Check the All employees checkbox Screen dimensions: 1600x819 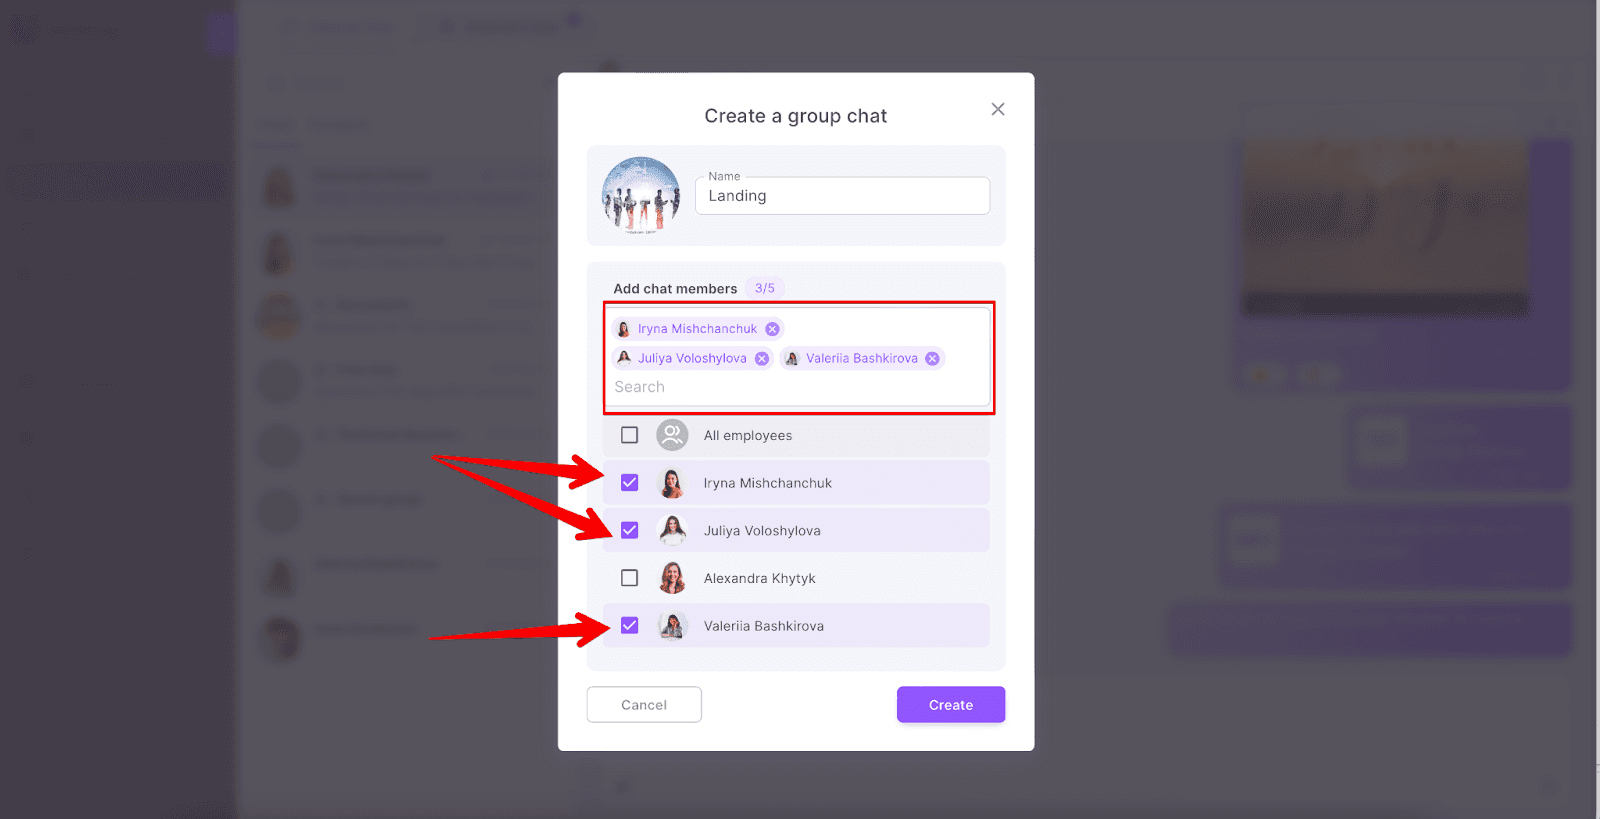tap(629, 435)
